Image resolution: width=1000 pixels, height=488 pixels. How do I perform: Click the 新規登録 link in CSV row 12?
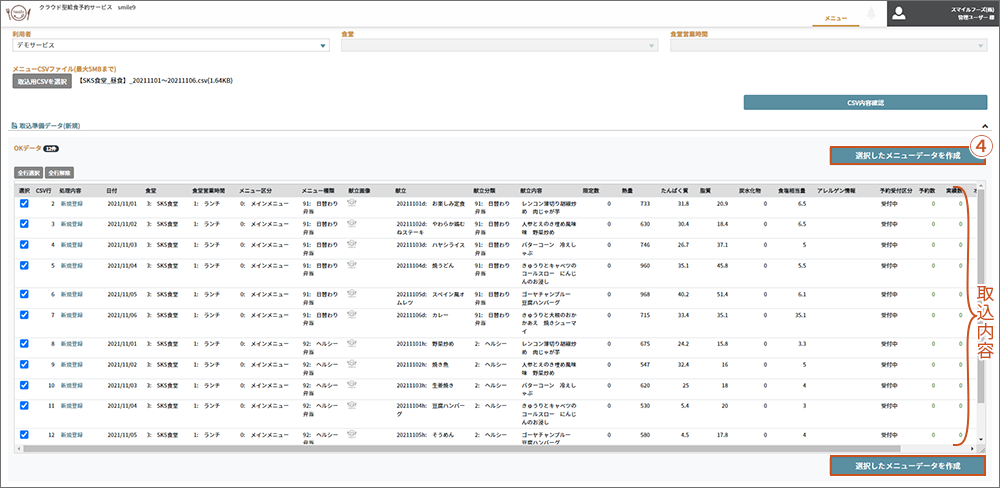click(x=71, y=434)
